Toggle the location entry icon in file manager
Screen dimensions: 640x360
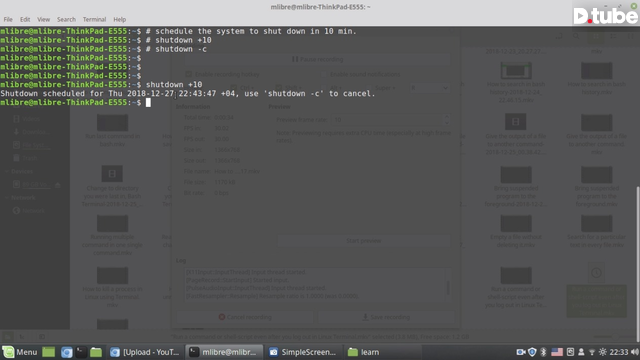click(x=559, y=36)
